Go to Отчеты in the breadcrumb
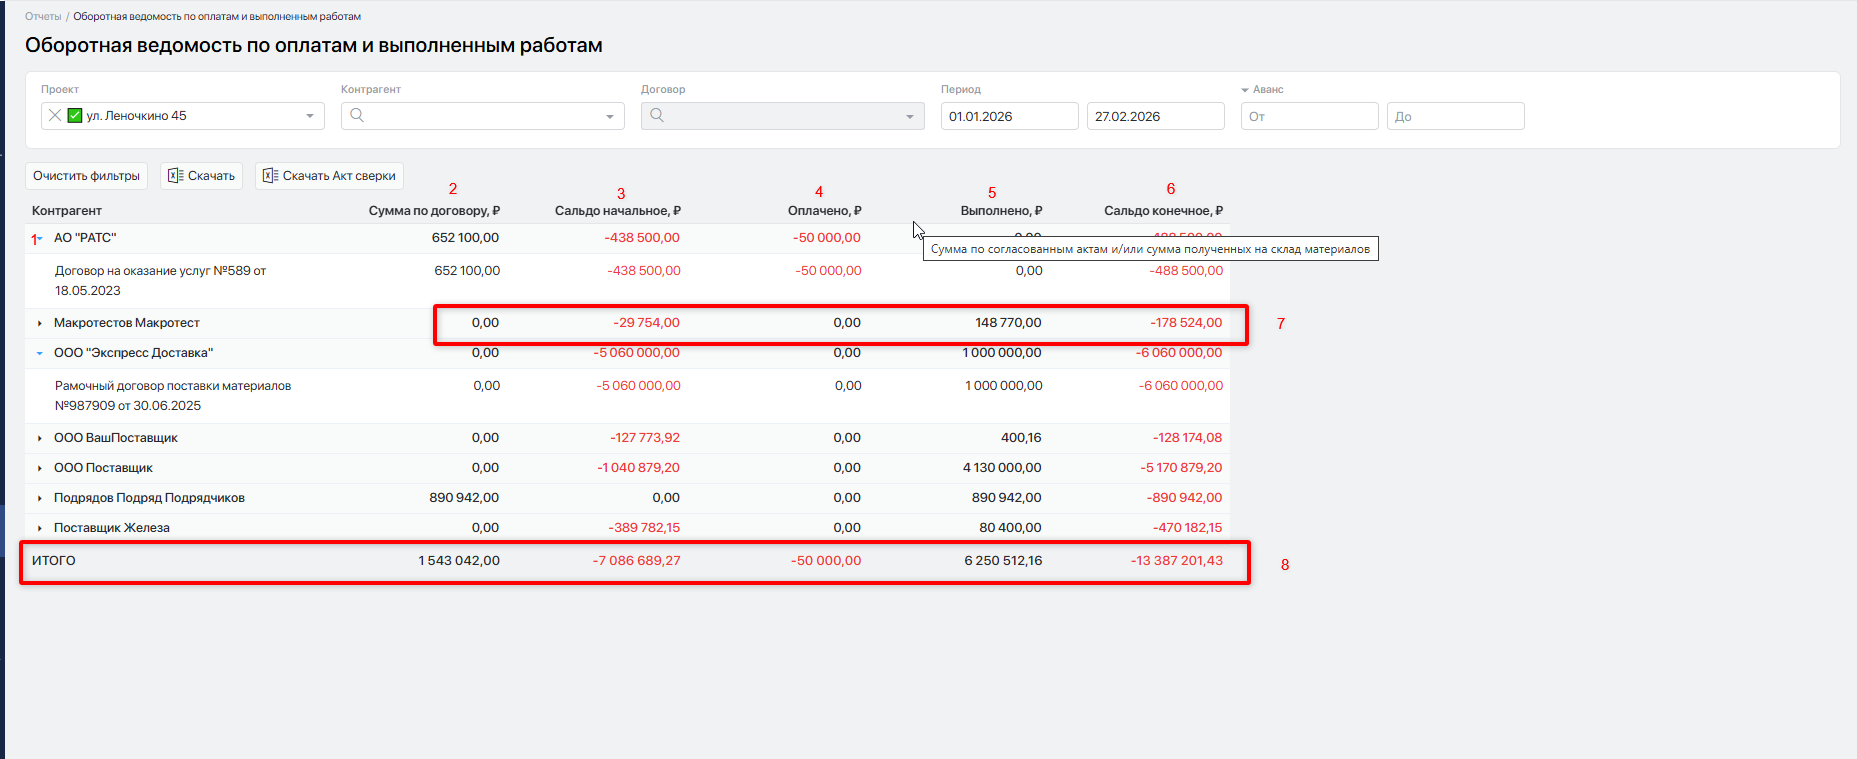 pos(43,17)
